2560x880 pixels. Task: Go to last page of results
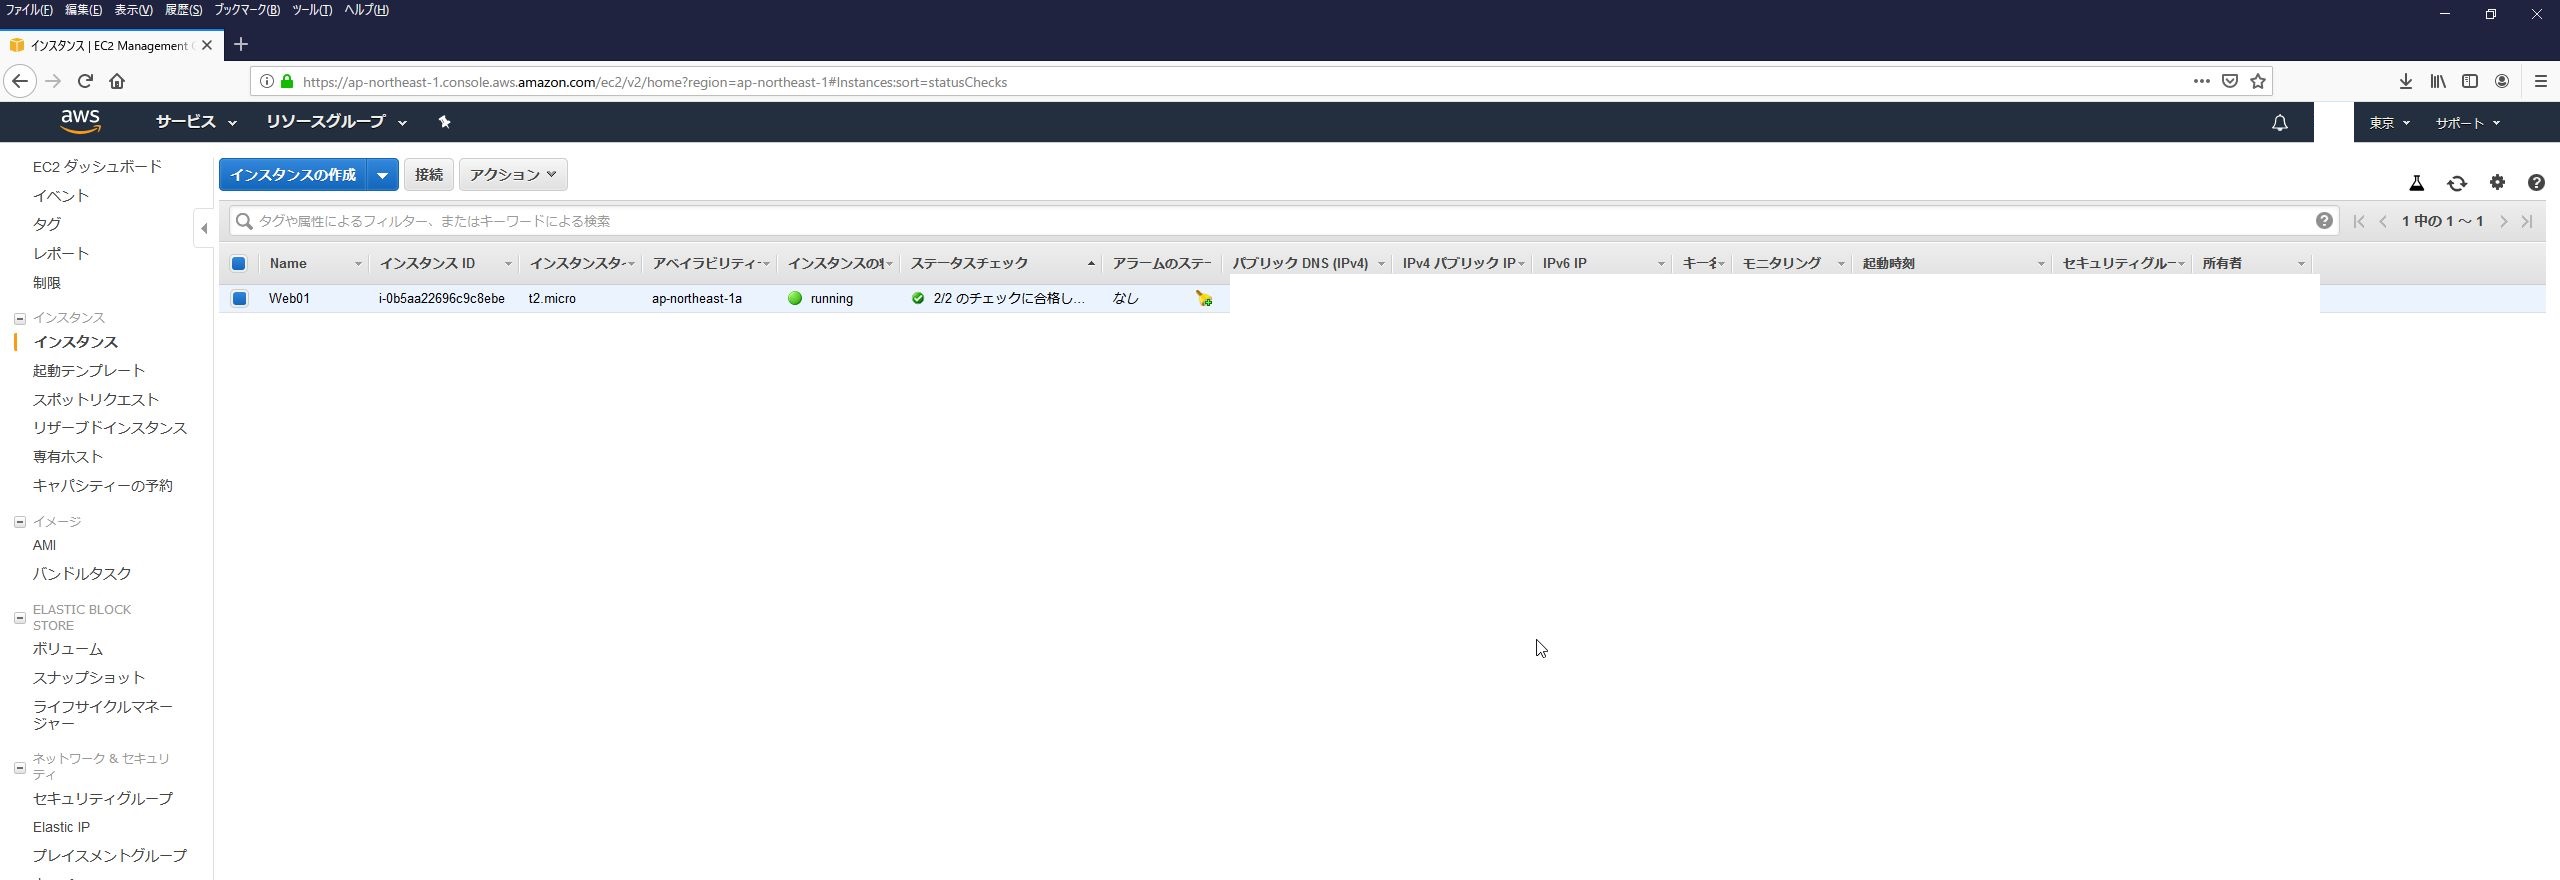click(2527, 221)
